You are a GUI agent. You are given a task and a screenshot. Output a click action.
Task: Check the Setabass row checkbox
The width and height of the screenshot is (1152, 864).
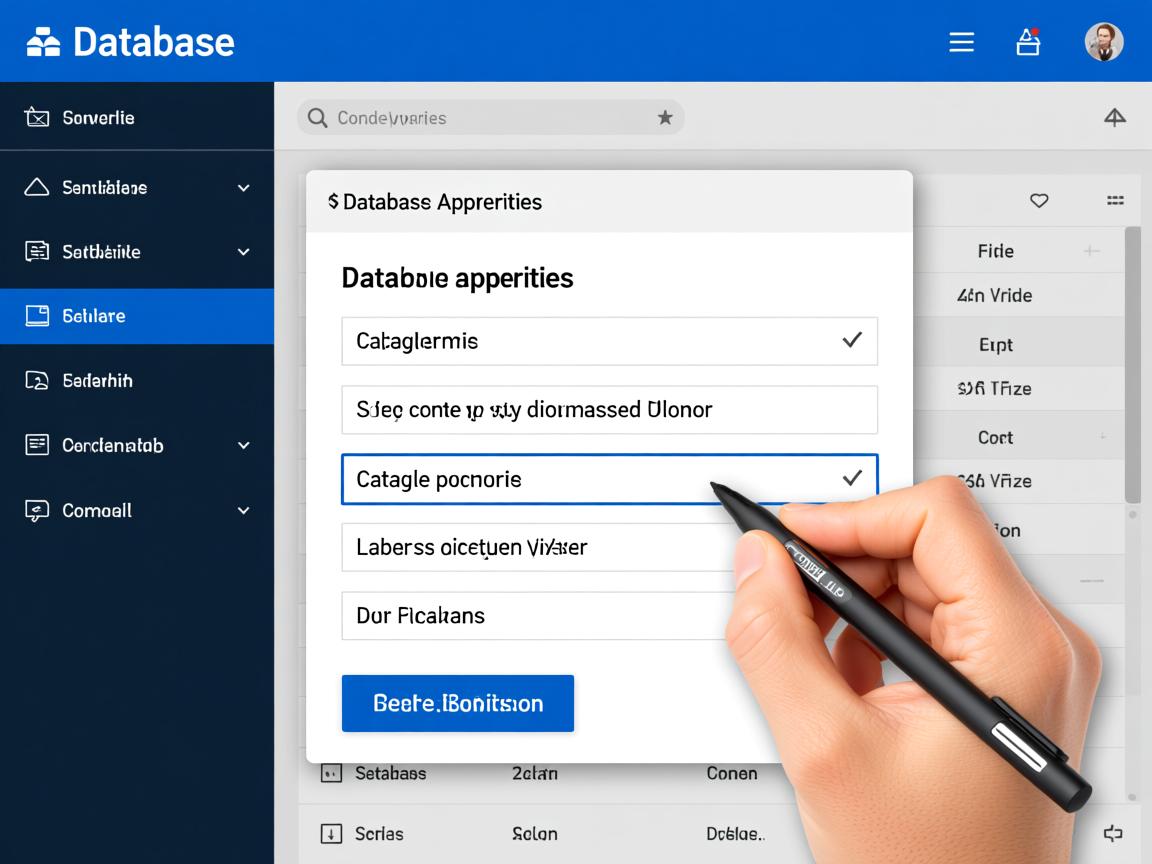pyautogui.click(x=330, y=773)
